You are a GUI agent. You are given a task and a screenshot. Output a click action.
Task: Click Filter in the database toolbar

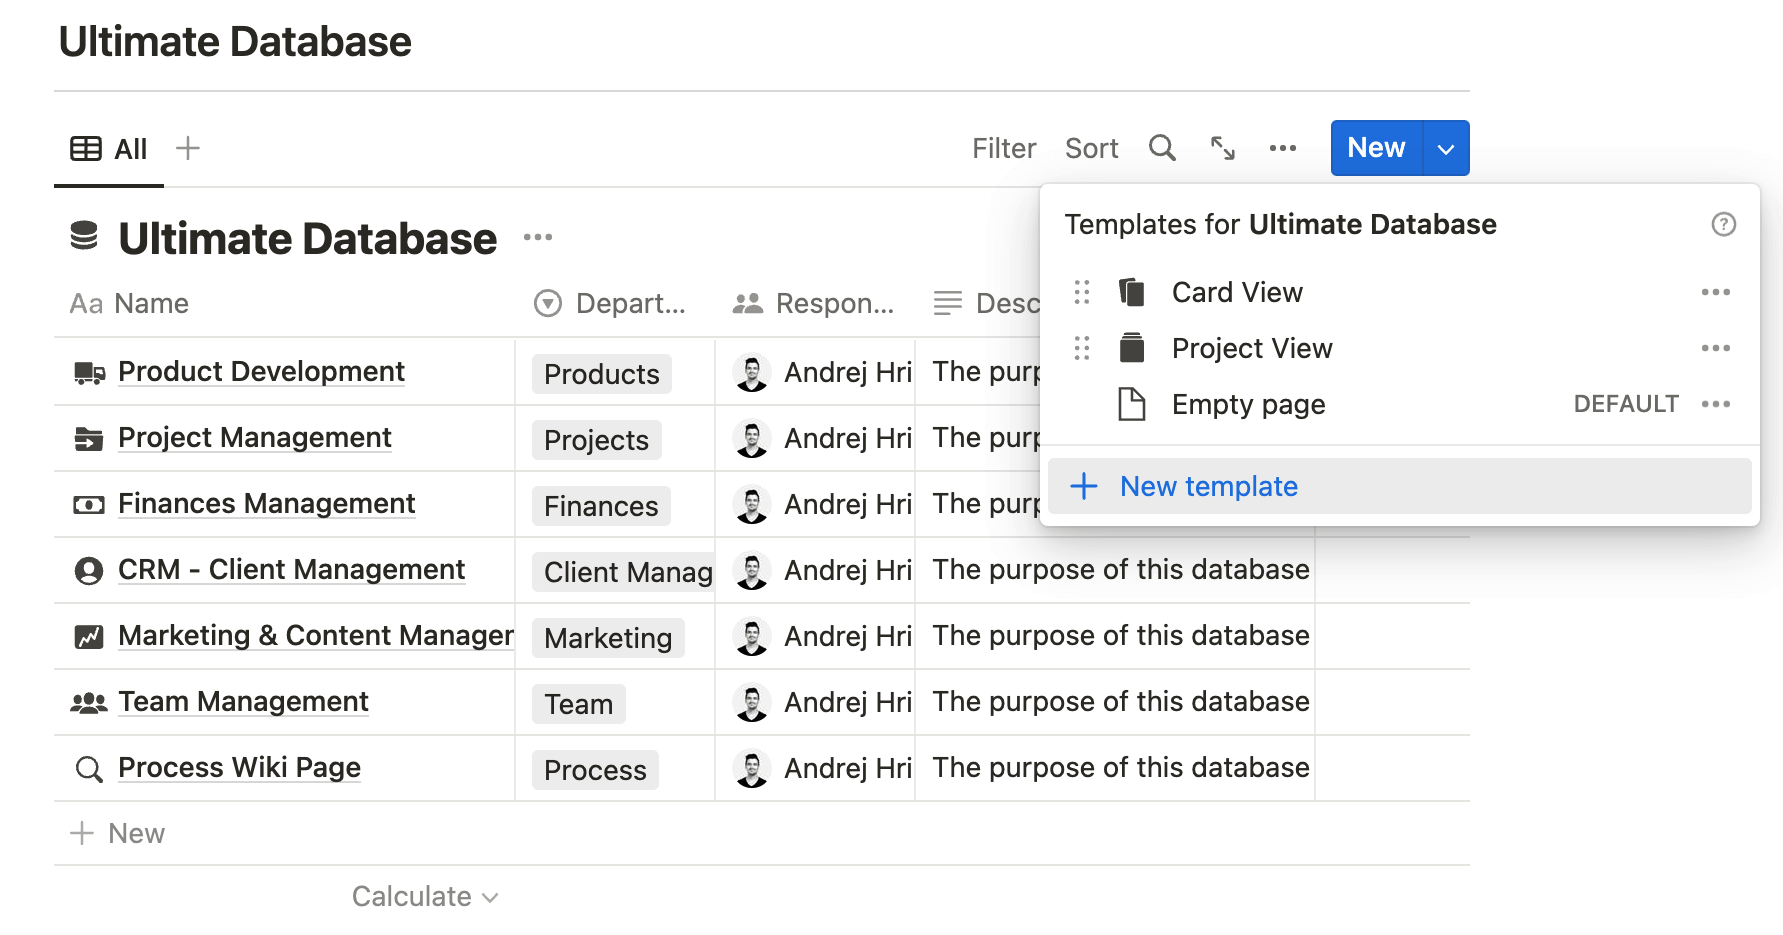(1003, 147)
